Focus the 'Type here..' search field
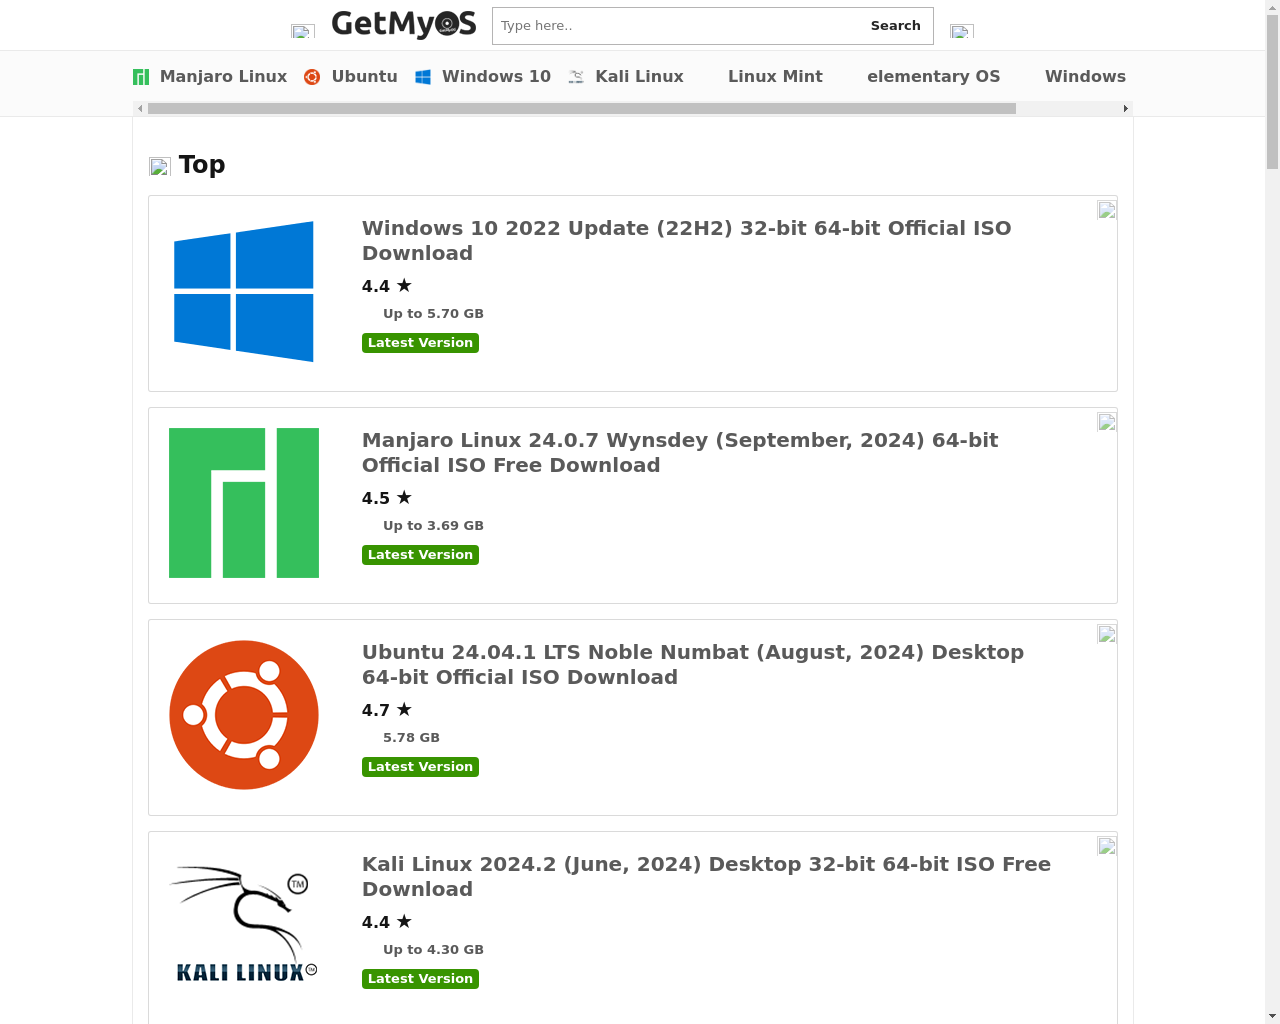The height and width of the screenshot is (1024, 1280). click(x=676, y=26)
